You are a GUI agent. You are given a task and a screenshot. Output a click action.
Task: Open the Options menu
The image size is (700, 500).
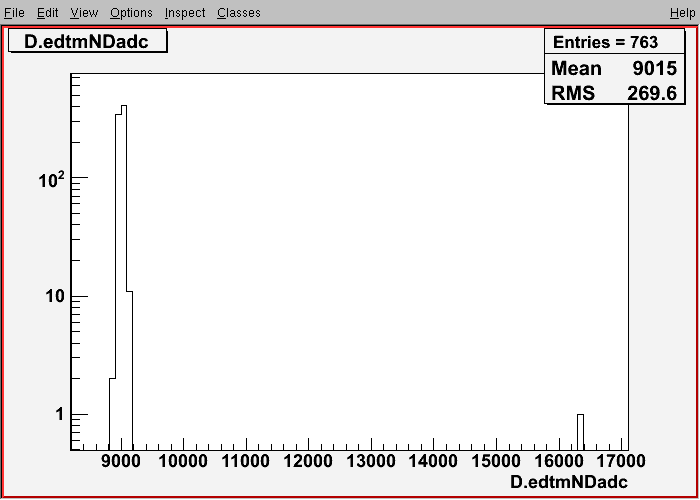[131, 13]
